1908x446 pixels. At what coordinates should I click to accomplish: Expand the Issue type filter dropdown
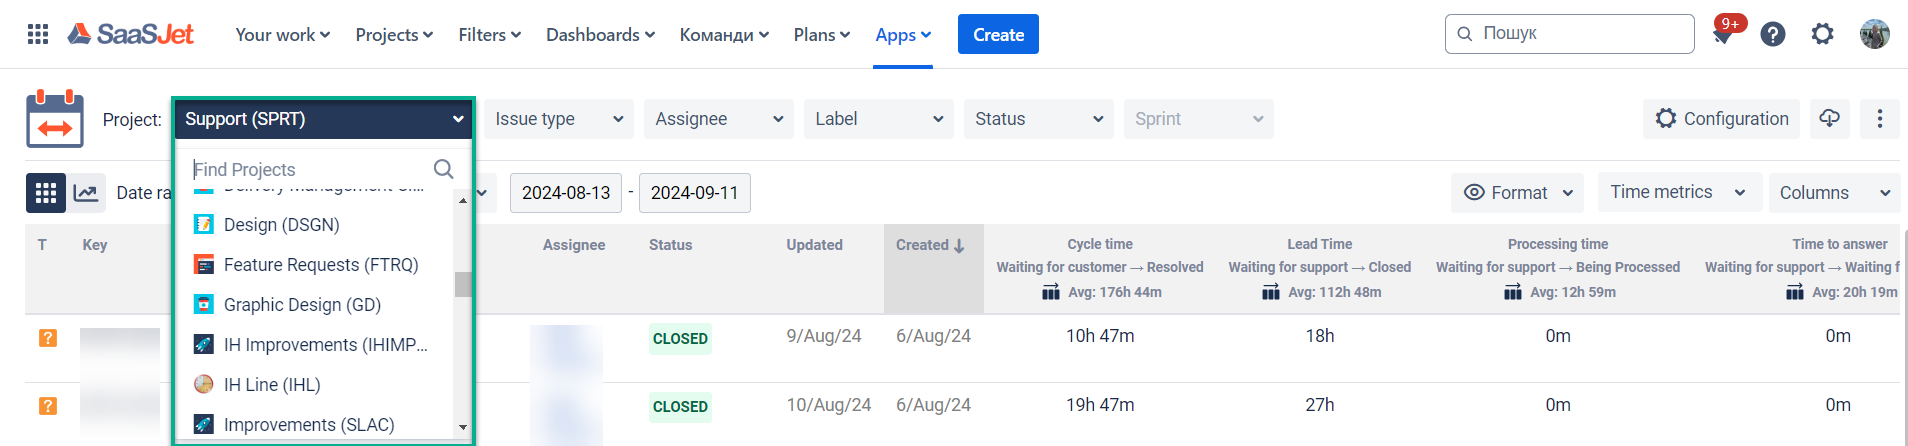[x=559, y=119]
